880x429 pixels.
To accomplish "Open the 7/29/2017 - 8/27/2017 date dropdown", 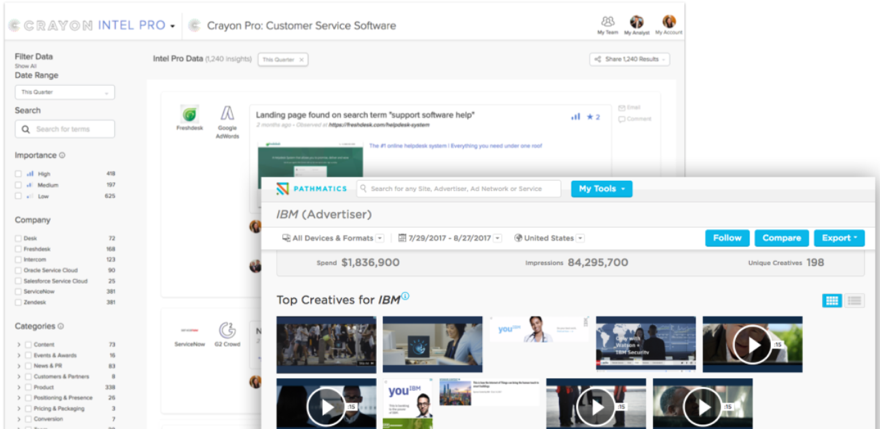I will [x=498, y=238].
